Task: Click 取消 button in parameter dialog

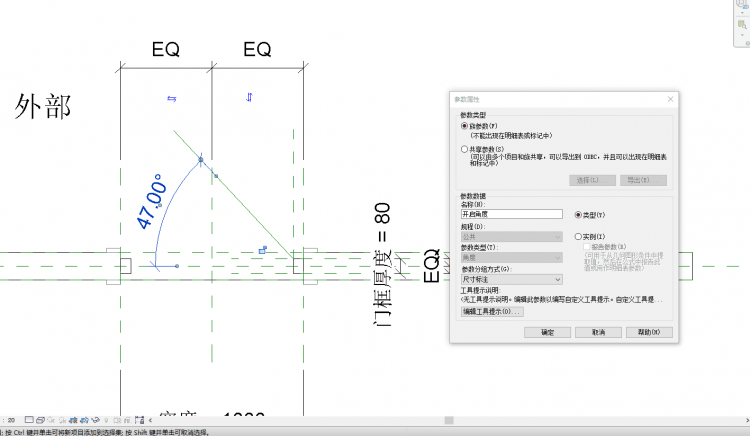Action: coord(598,332)
